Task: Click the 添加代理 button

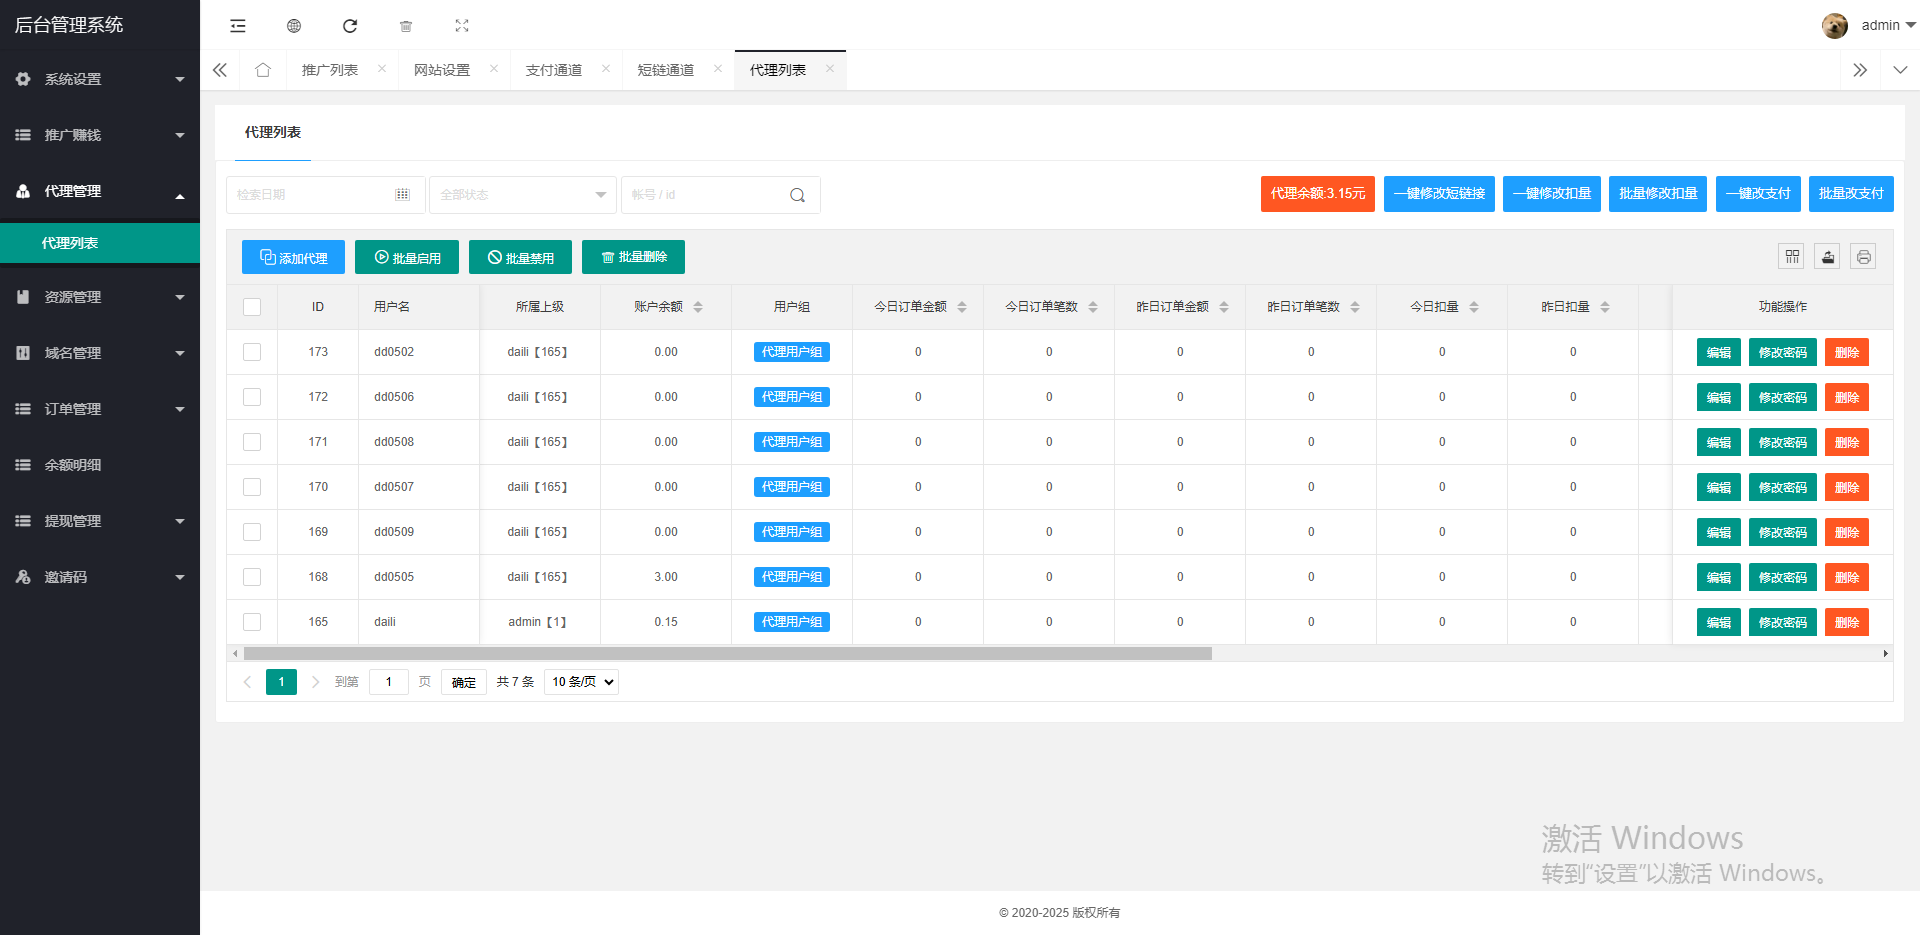Action: coord(293,257)
